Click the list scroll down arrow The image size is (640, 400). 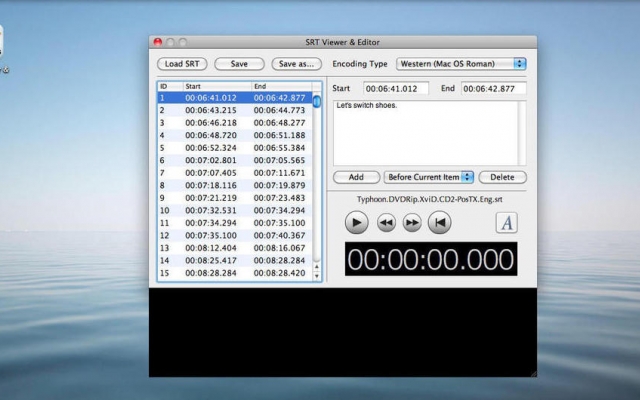point(317,276)
